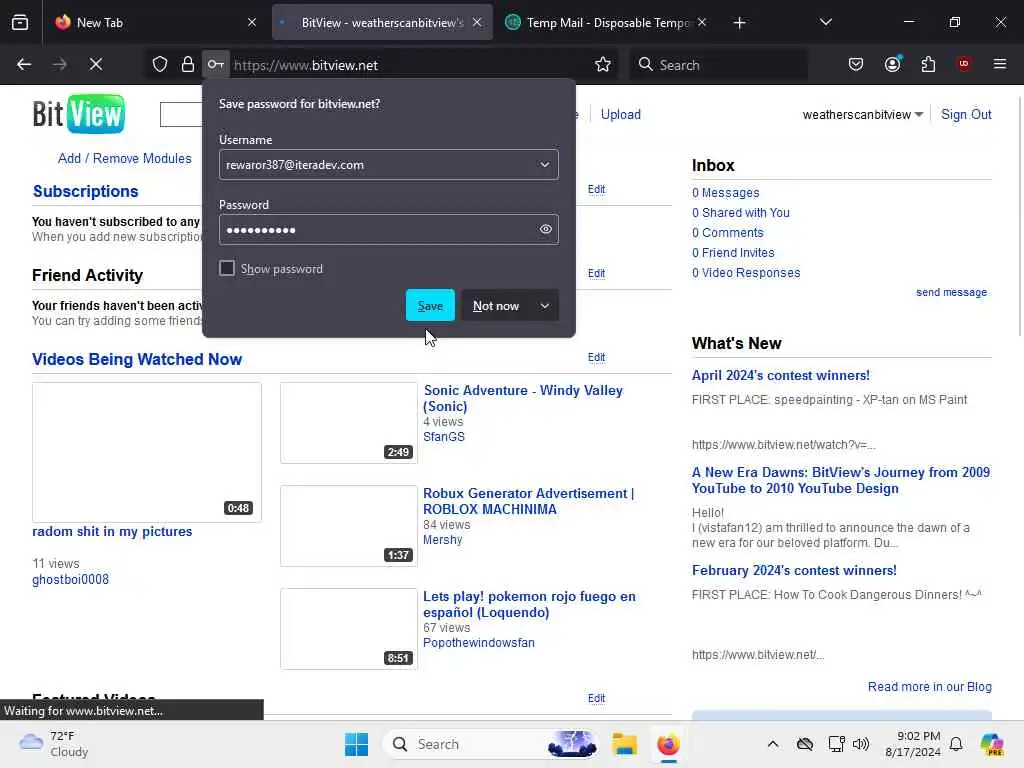The image size is (1024, 768).
Task: Edit the Videos Being Watched Now module
Action: [596, 357]
